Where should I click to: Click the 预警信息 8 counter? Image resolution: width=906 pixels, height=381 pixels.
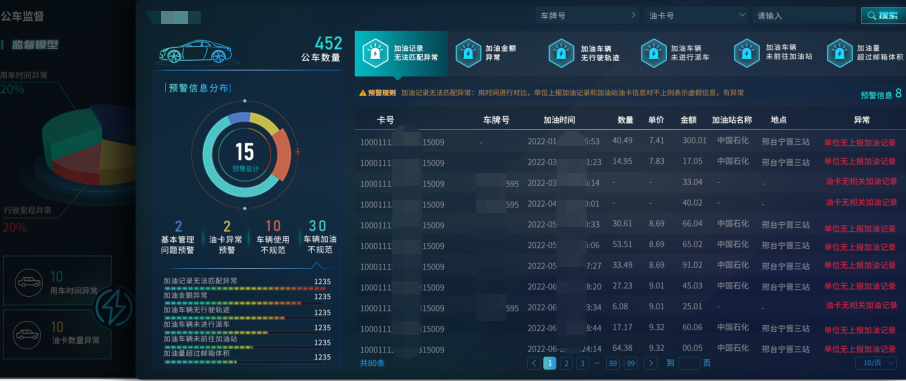coord(881,94)
